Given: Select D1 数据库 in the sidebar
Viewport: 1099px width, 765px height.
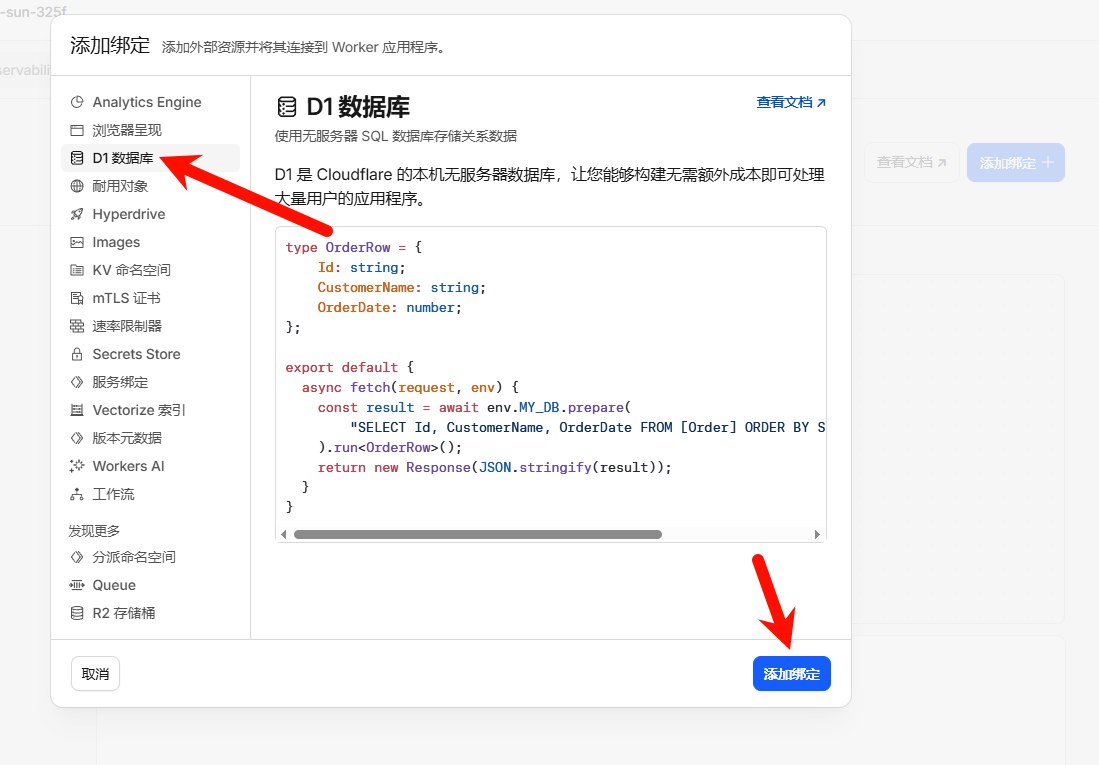Looking at the screenshot, I should [x=122, y=158].
